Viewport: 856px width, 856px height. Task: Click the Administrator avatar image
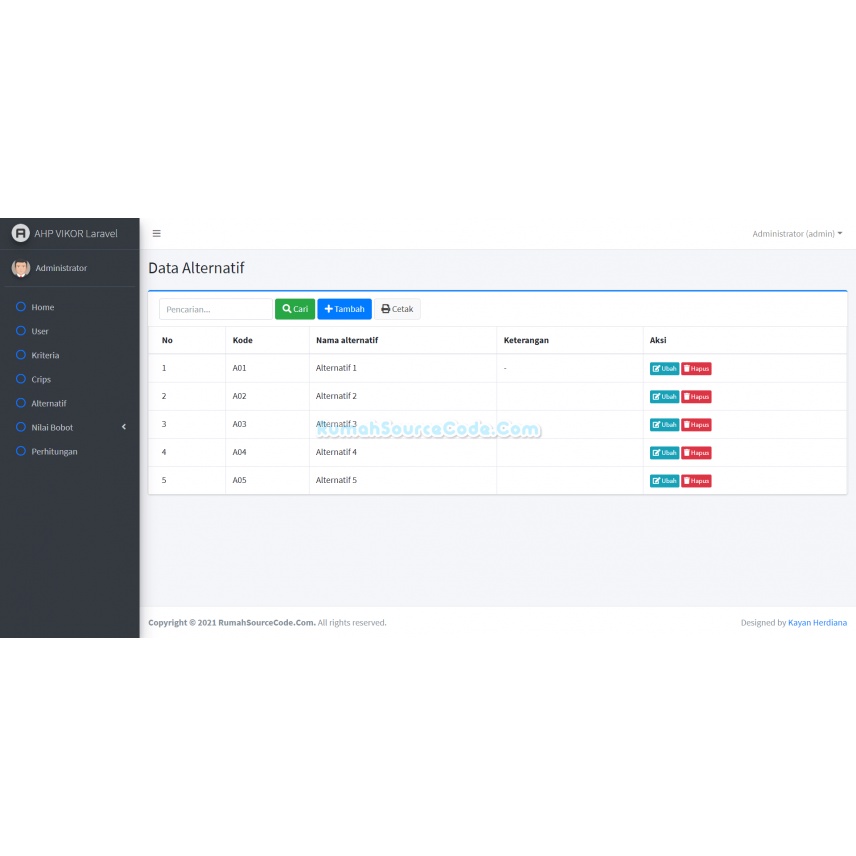[x=21, y=268]
